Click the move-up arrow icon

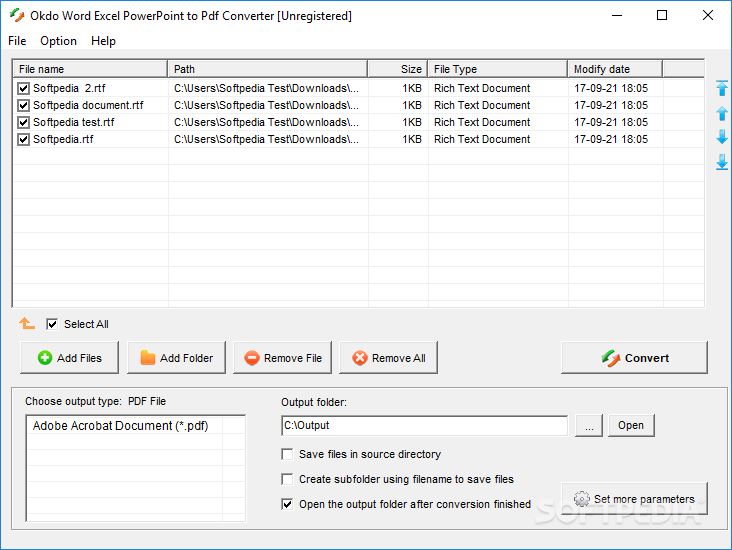tap(722, 113)
